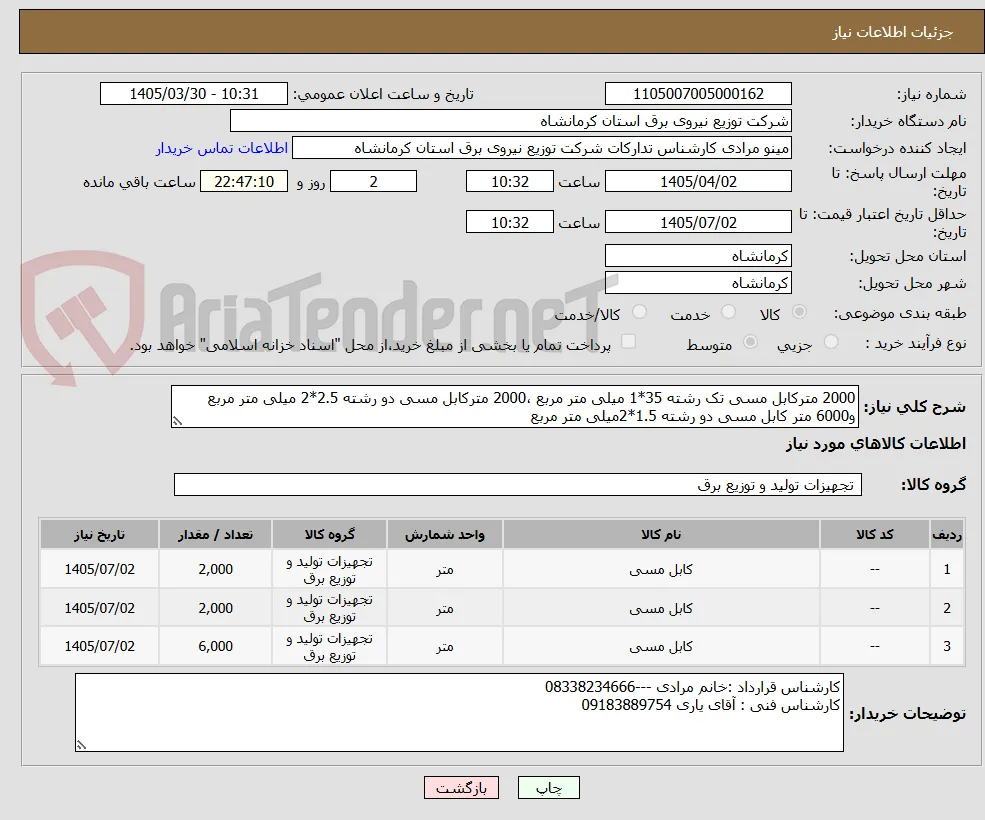Screen dimensions: 985x820
Task: Click the واحد شمارش column header
Action: pyautogui.click(x=445, y=535)
